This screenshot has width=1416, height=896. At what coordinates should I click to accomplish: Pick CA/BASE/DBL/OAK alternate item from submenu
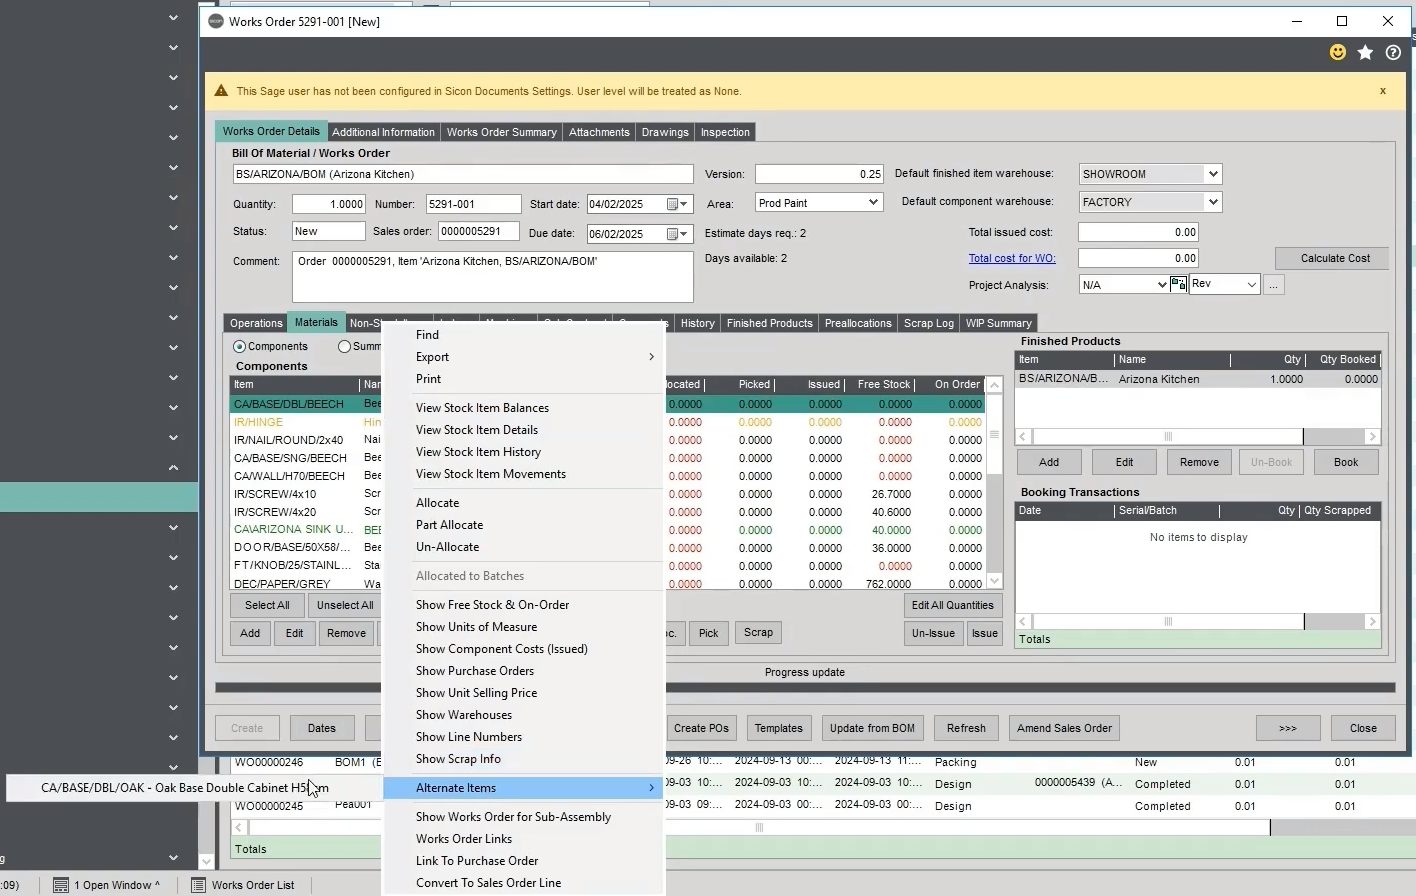coord(194,788)
